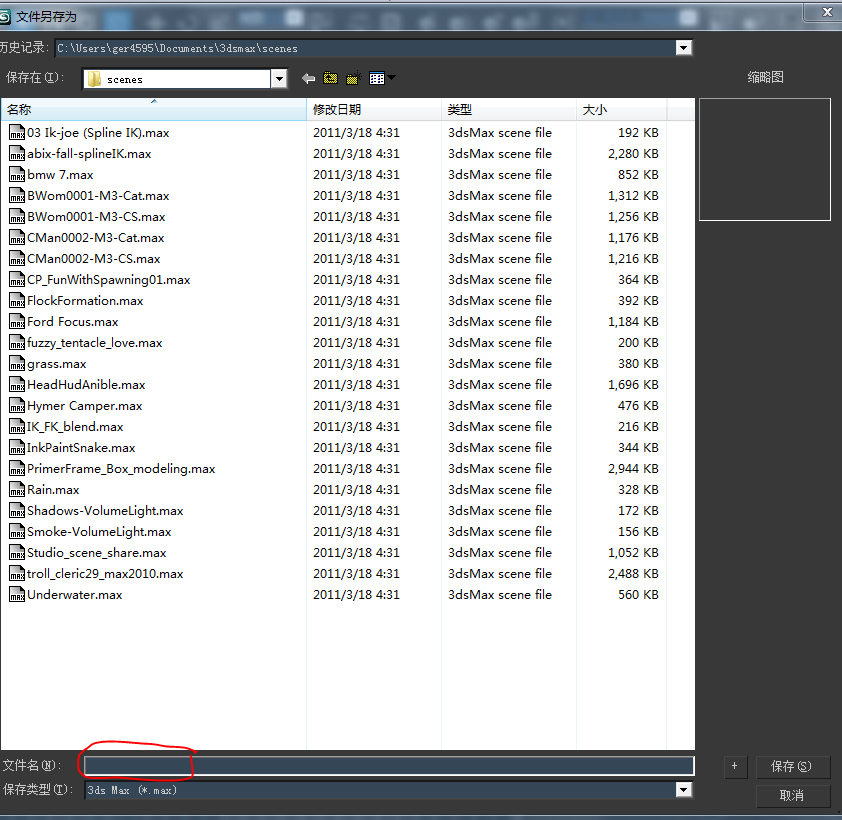Screen dimensions: 842x820
Task: Select Smoke-VolumeLight.max file
Action: pos(99,532)
